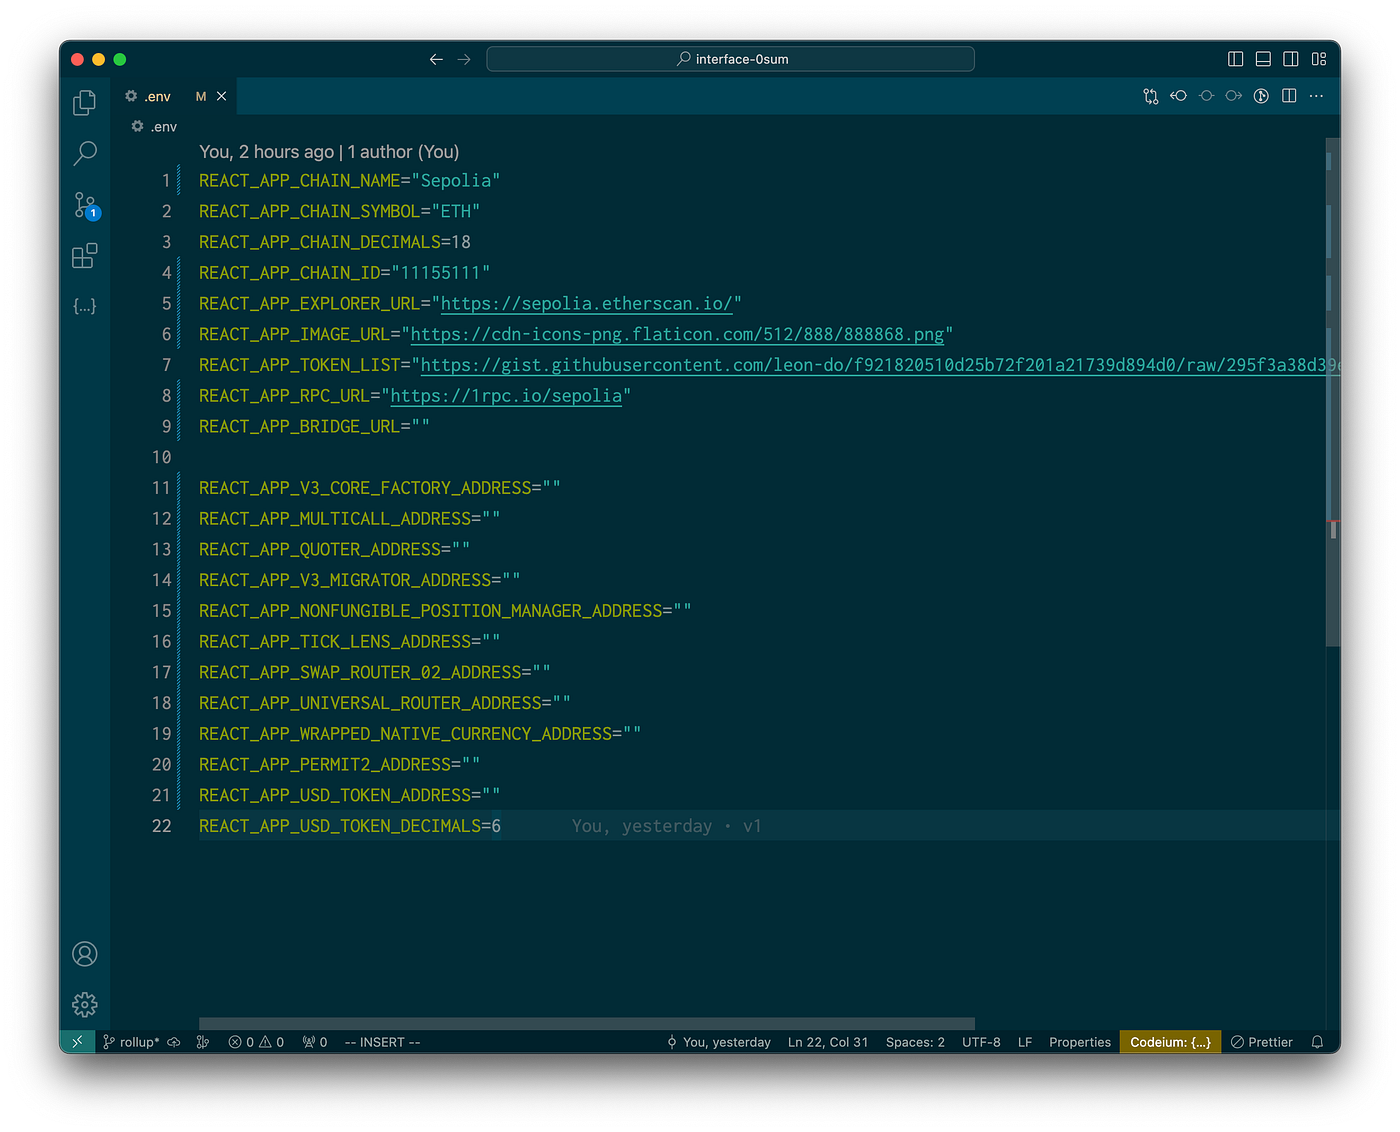
Task: Click REACT_APP_PERMIT2_ADDRESS line
Action: pos(340,765)
